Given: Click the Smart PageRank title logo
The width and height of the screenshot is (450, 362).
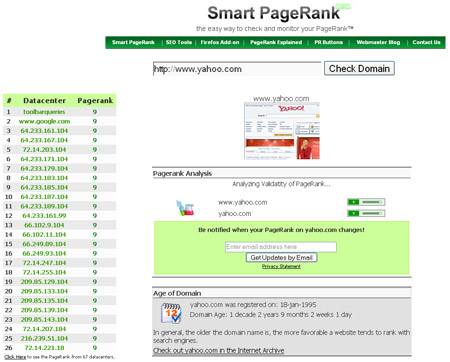Looking at the screenshot, I should click(274, 13).
